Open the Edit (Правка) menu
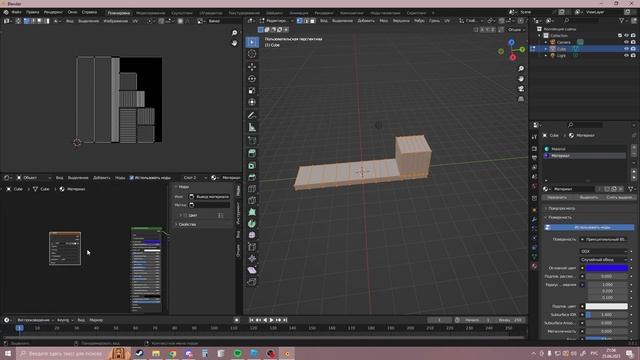 click(33, 12)
